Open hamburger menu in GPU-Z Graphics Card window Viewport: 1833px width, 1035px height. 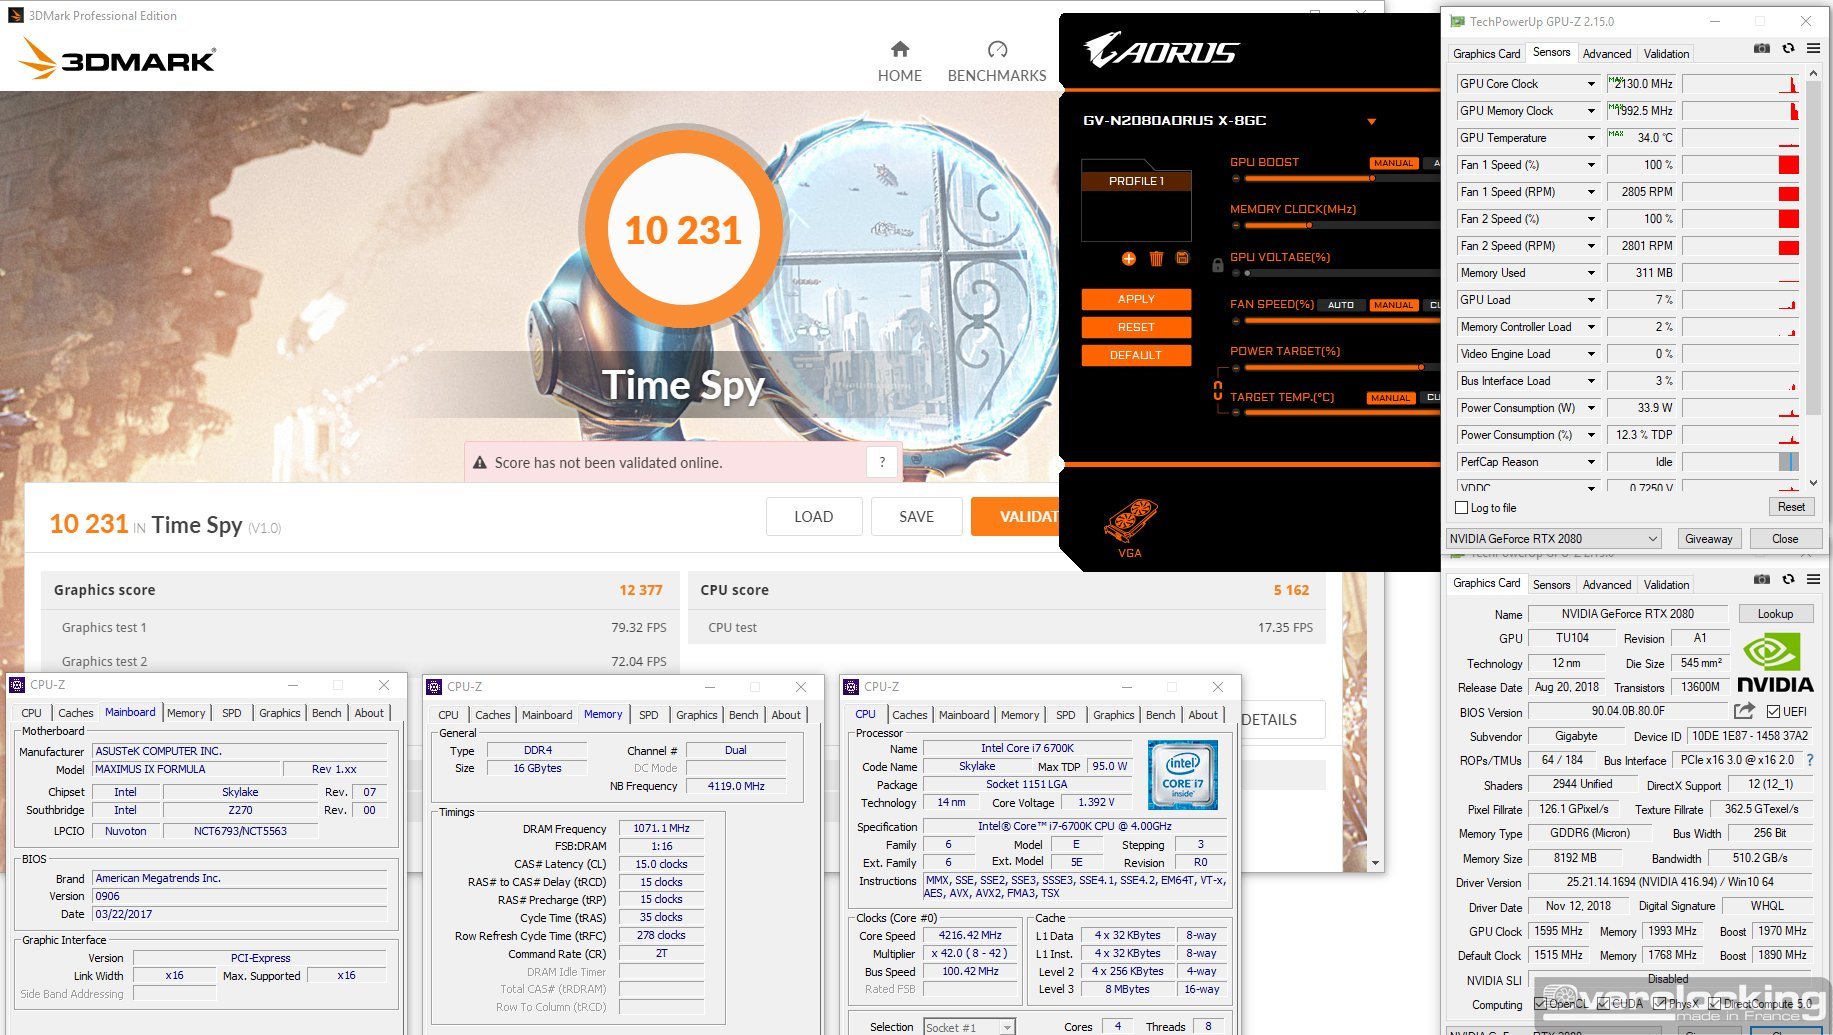coord(1813,579)
